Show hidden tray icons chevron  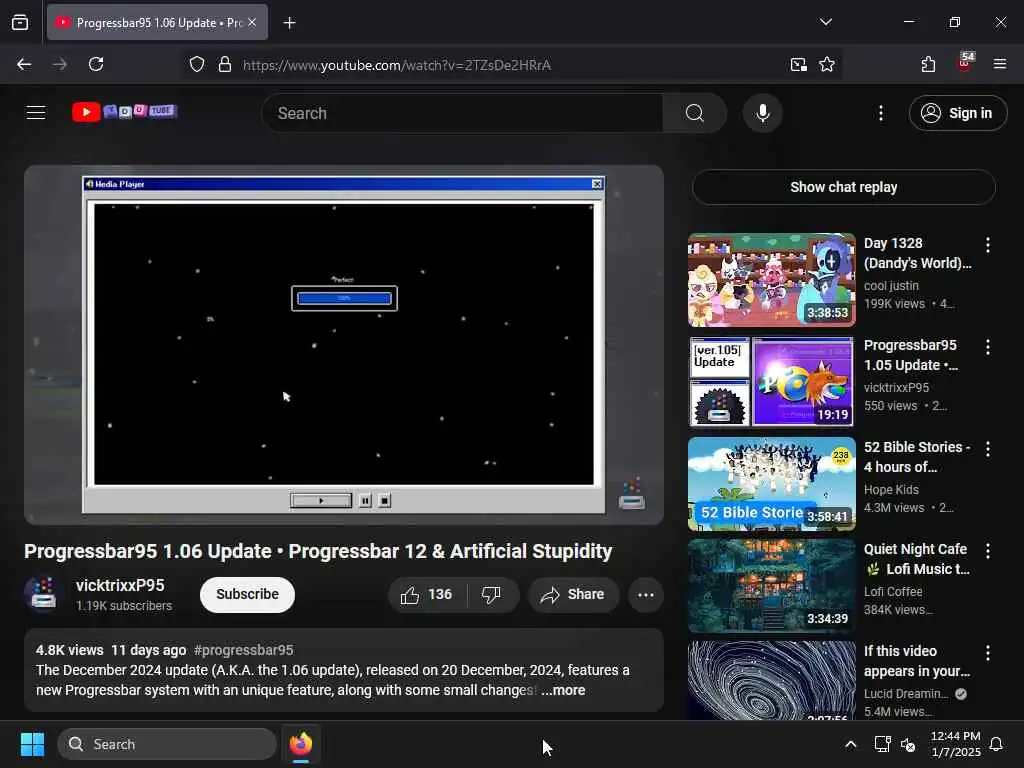tap(850, 744)
